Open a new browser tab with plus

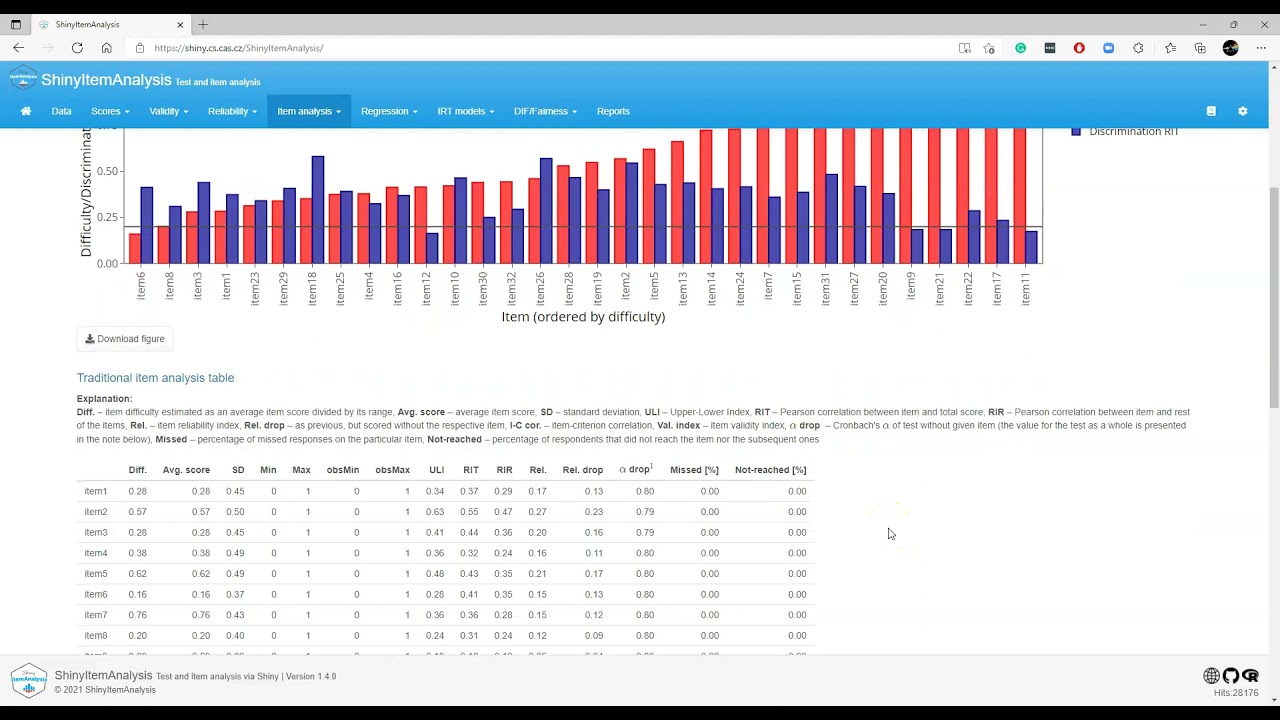(203, 24)
